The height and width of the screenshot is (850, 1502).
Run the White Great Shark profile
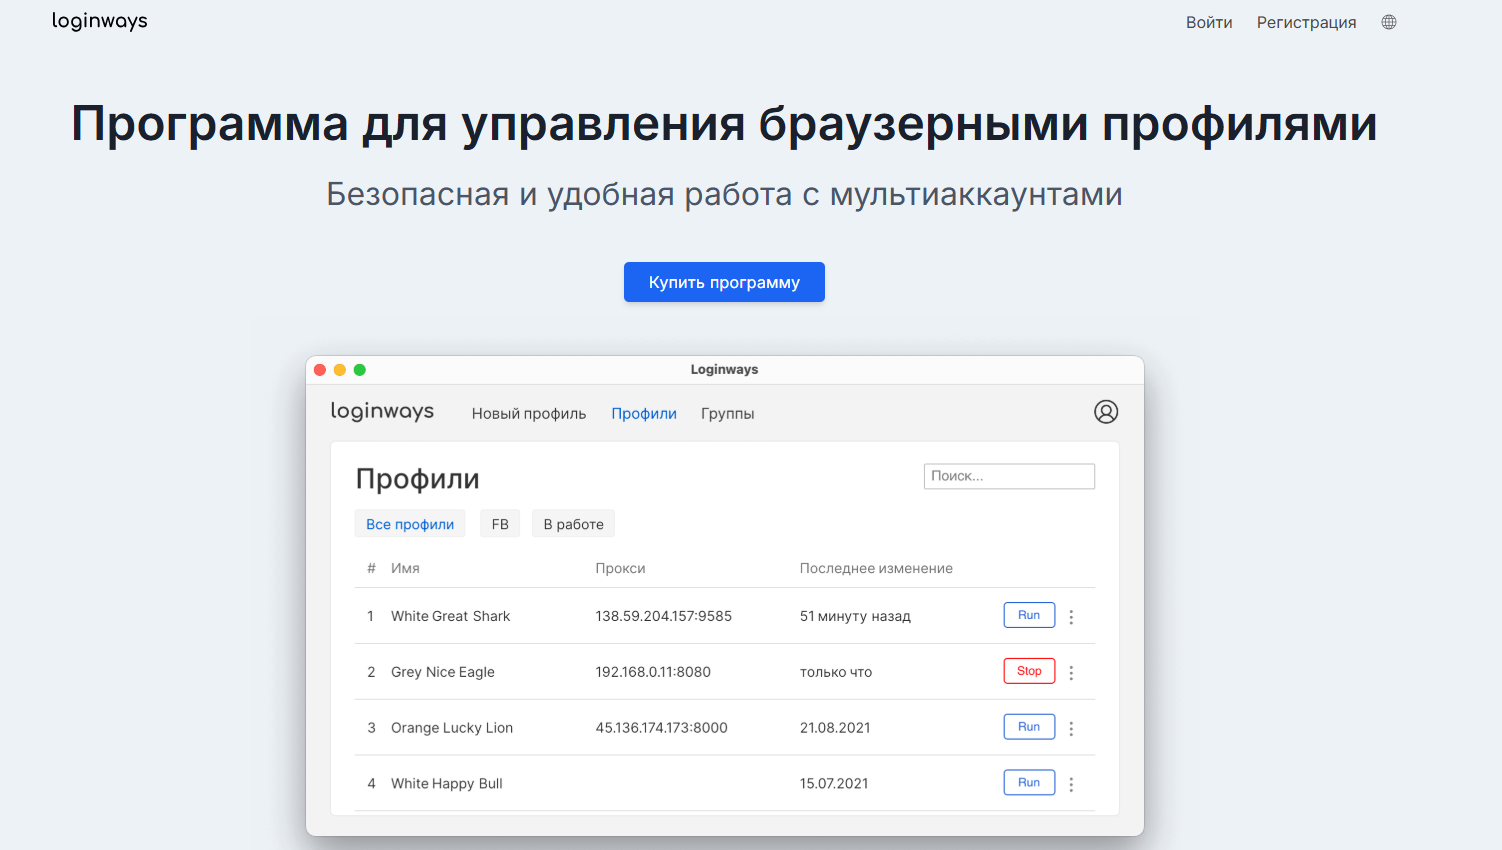click(1029, 615)
